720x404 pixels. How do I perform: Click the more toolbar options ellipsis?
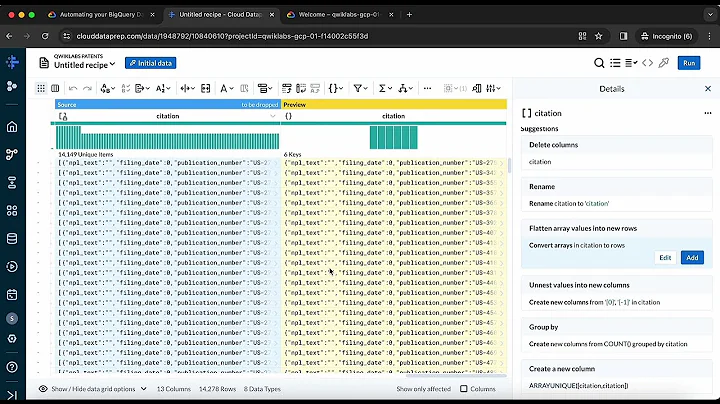tap(428, 88)
